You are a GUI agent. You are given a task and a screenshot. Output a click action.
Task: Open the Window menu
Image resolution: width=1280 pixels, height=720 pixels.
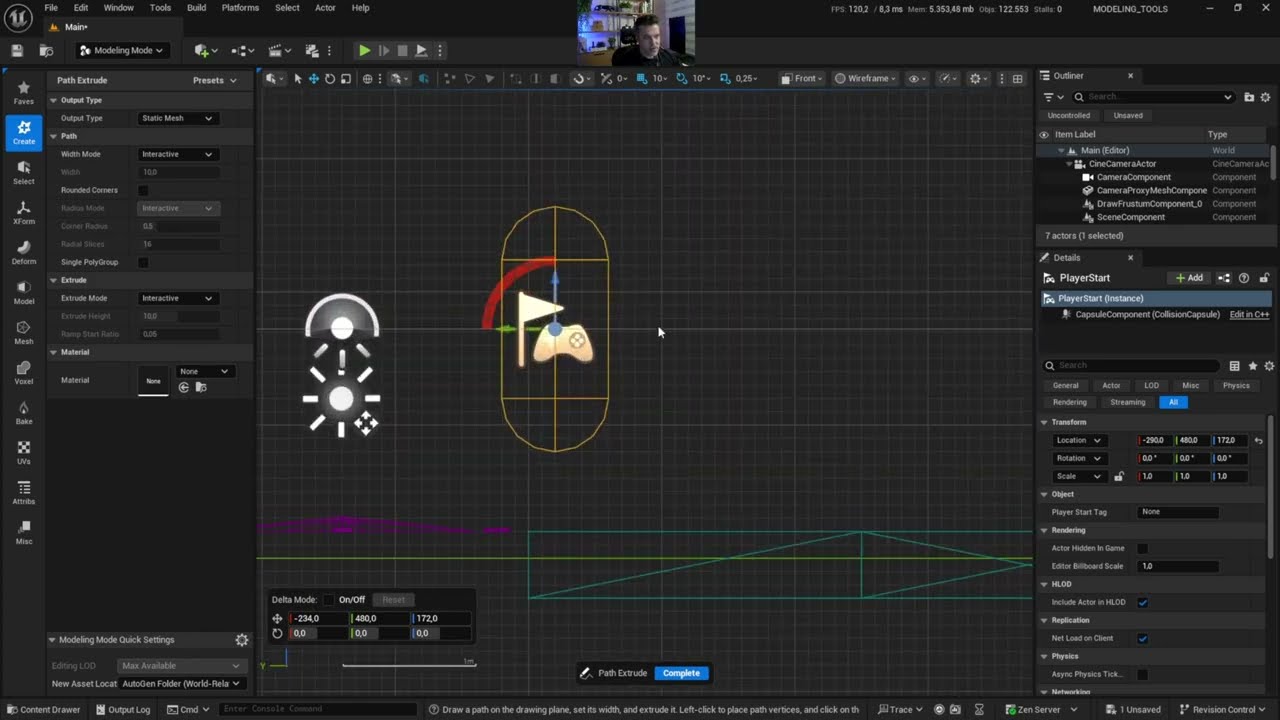coord(118,8)
